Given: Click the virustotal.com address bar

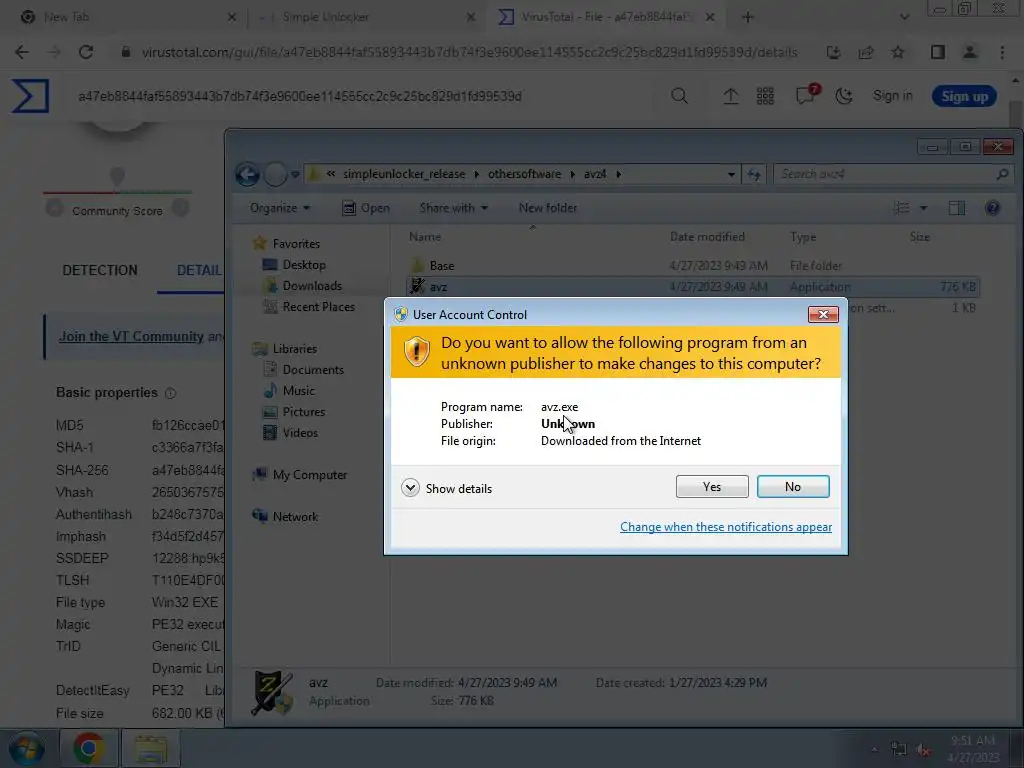Looking at the screenshot, I should pos(469,52).
